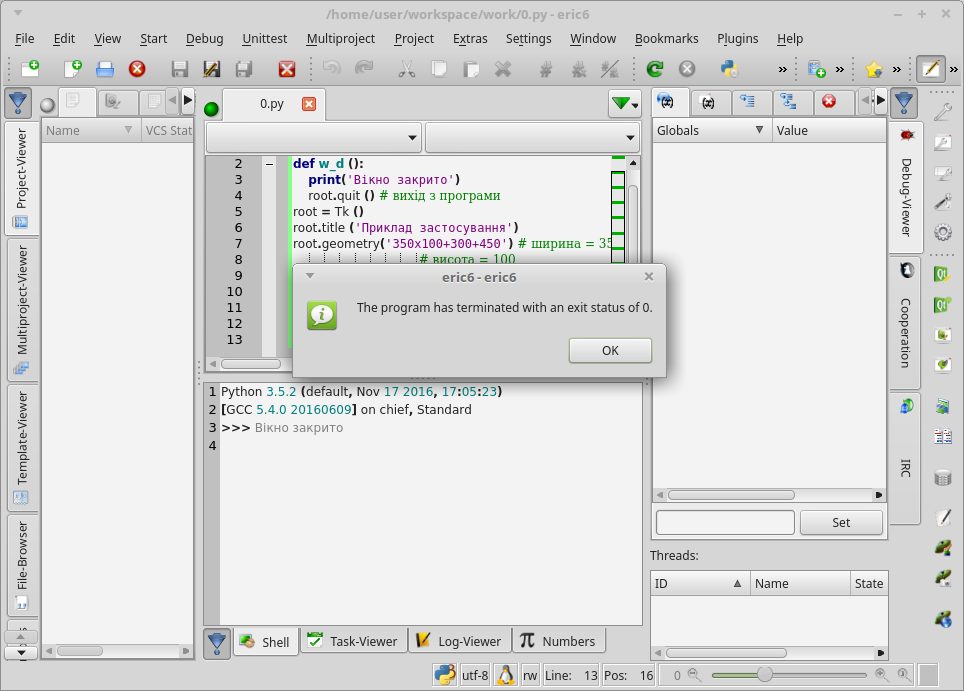Click the zoom slider handle in status bar

765,675
